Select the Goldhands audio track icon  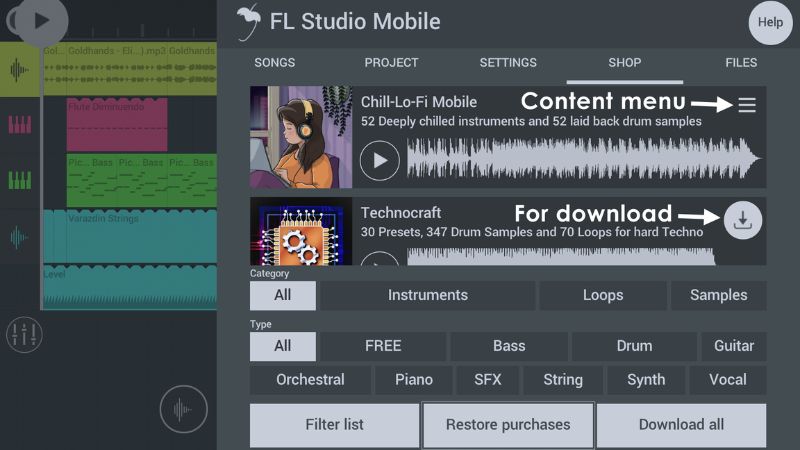click(19, 70)
